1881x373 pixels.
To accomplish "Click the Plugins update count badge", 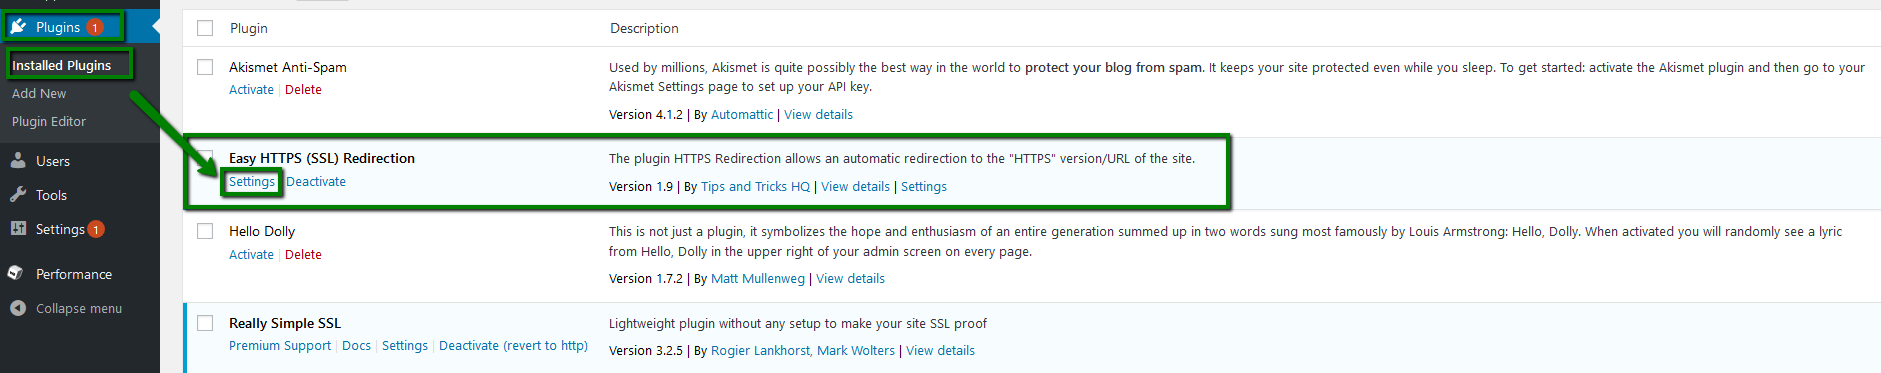I will click(95, 28).
